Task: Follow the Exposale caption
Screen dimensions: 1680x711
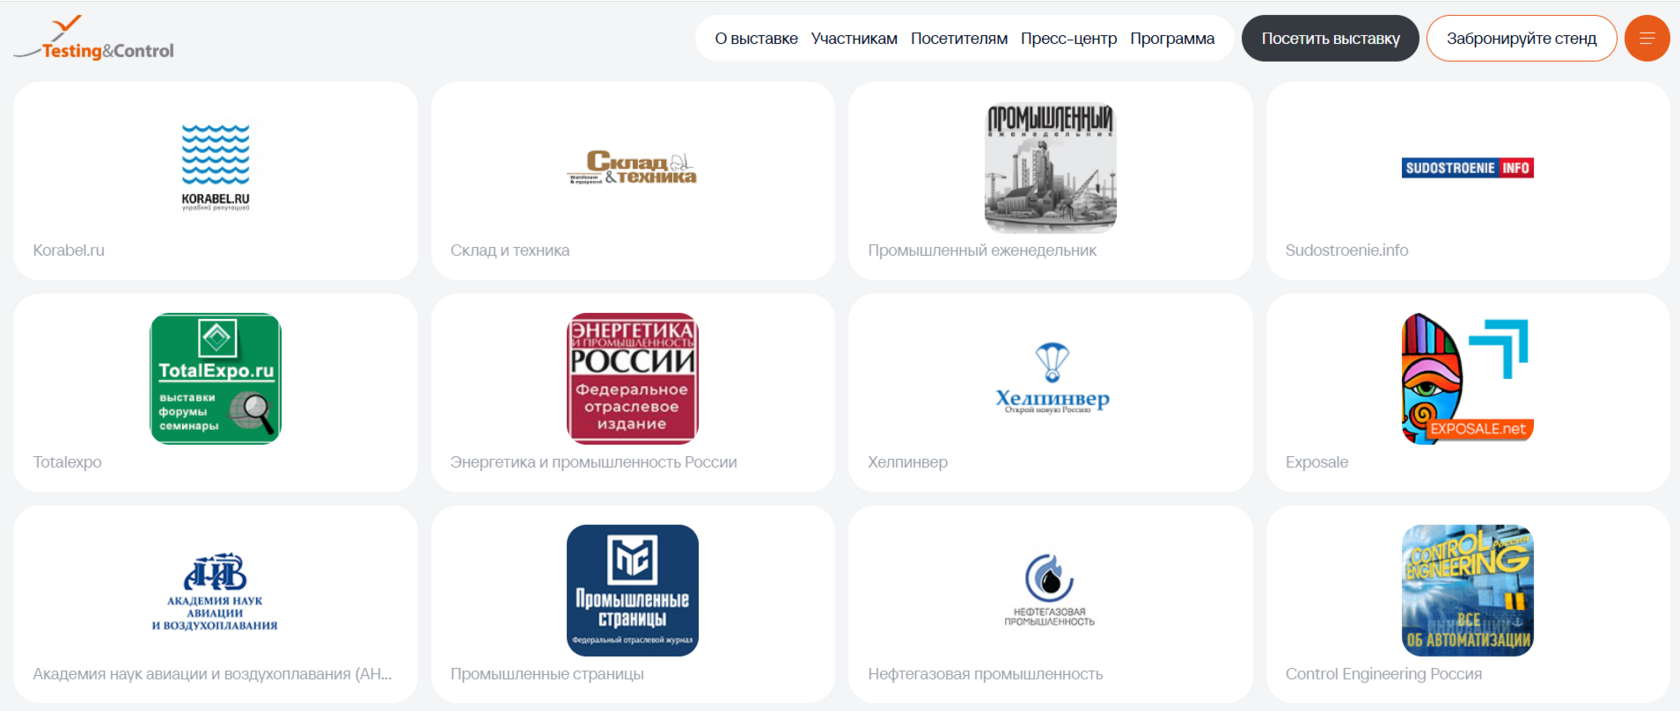Action: (1316, 462)
